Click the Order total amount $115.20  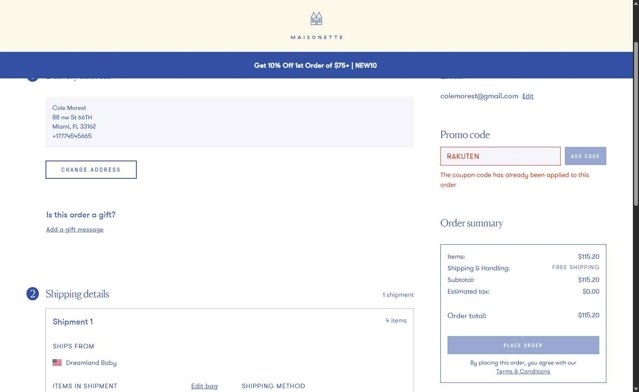[x=588, y=315]
